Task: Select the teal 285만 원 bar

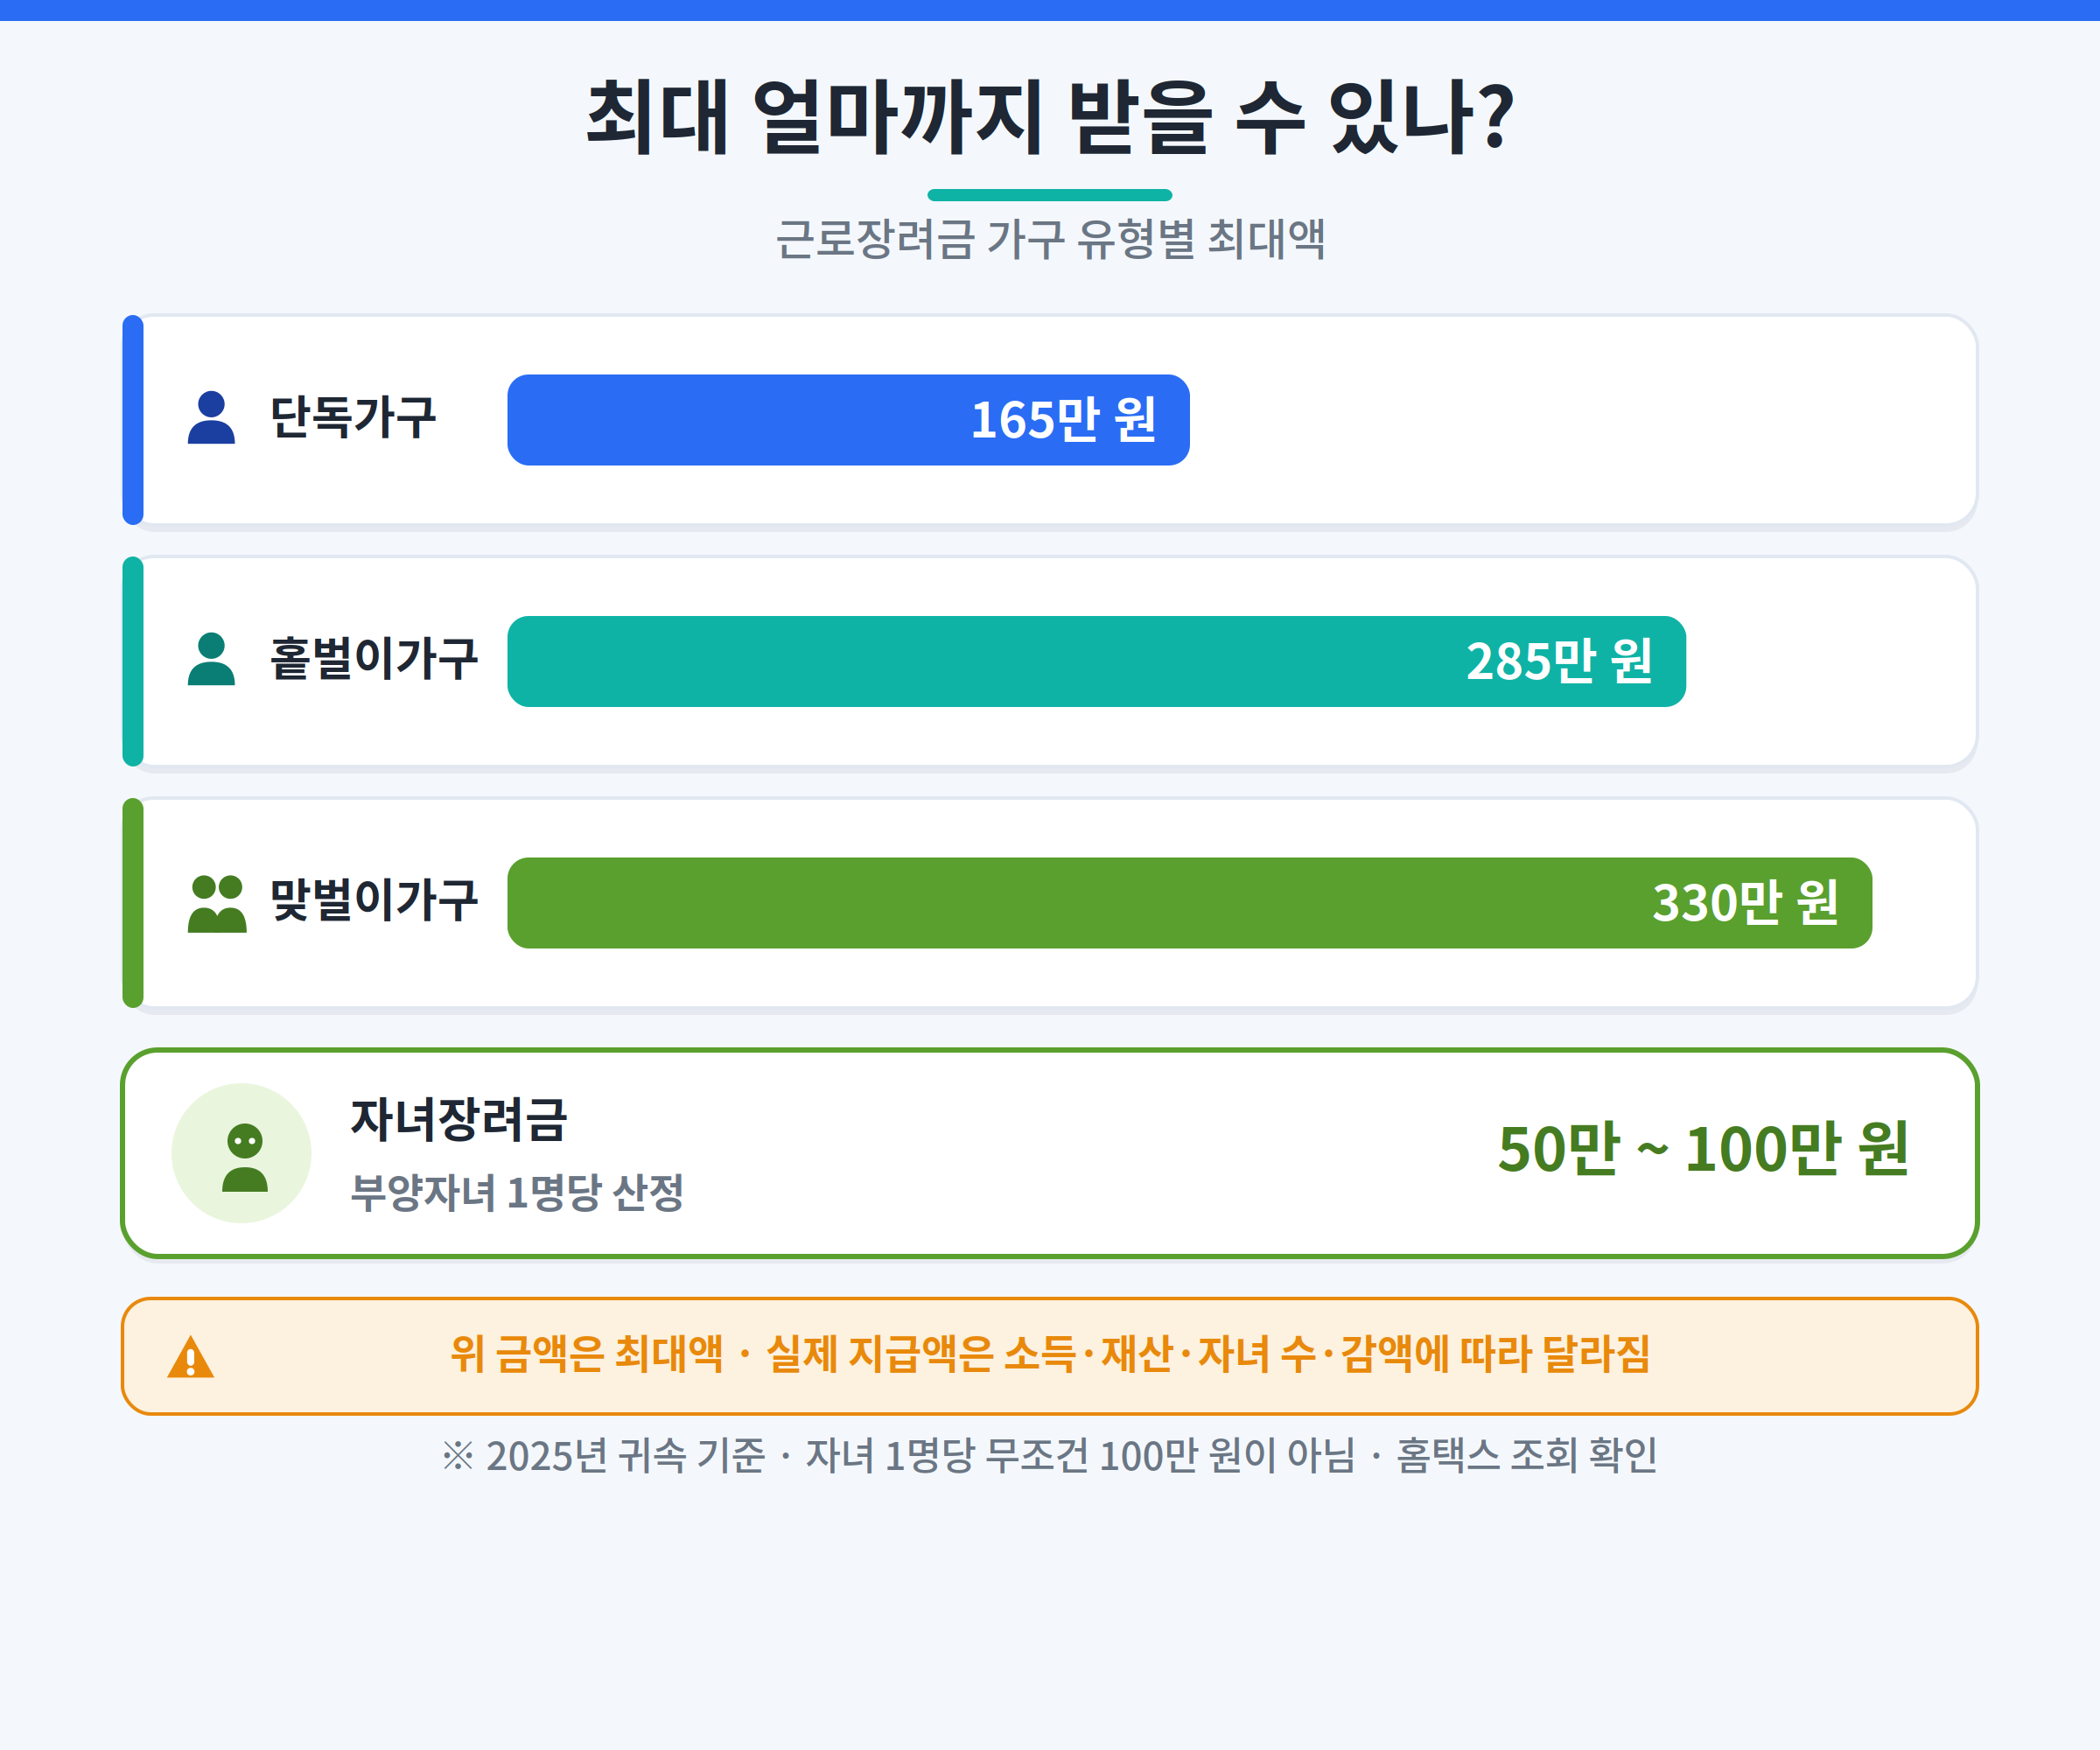Action: tap(1096, 661)
